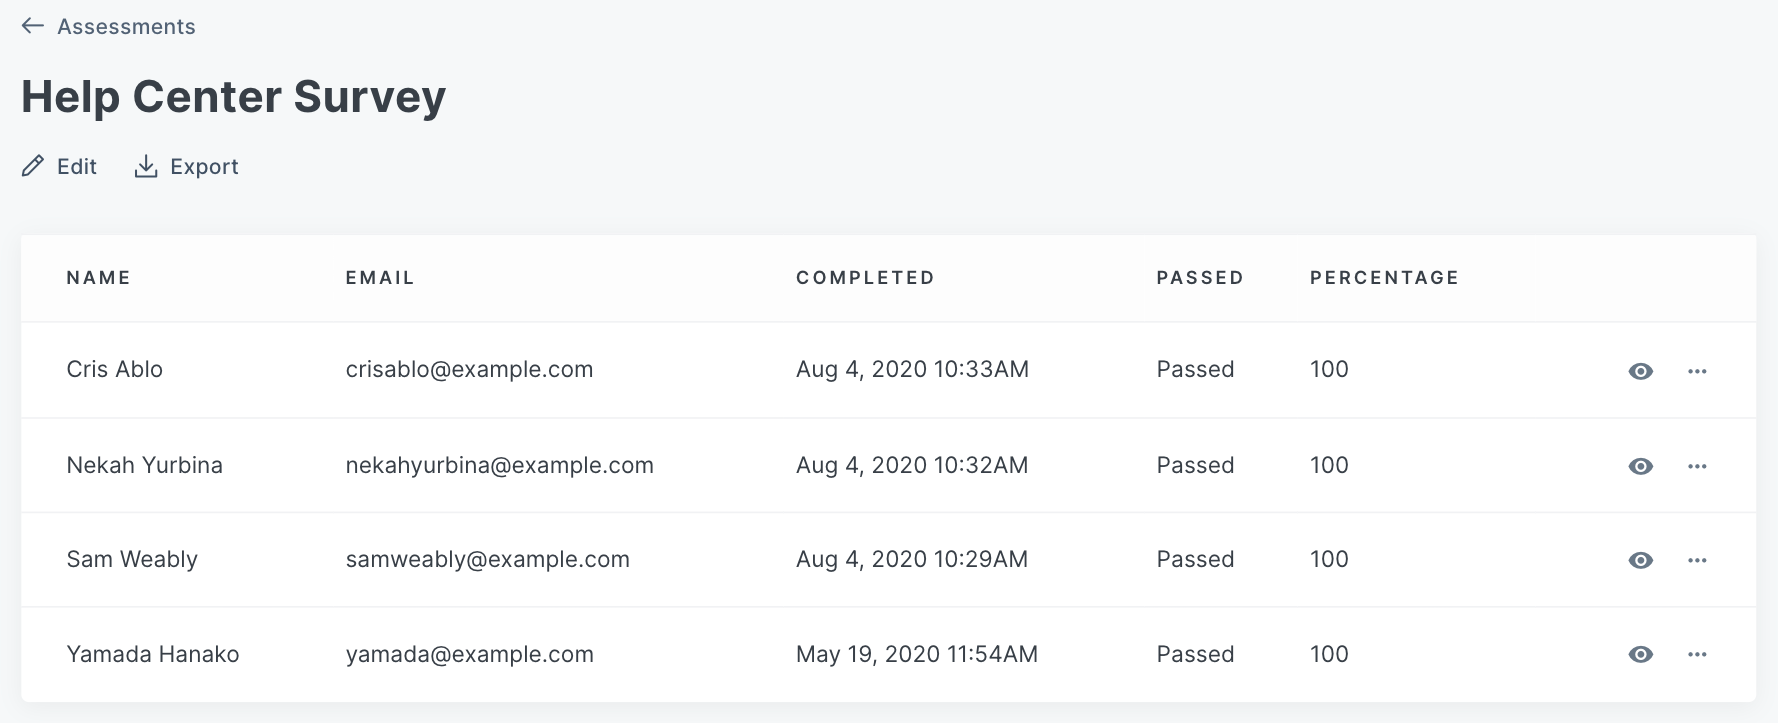Open the more options menu for Sam Weably

click(1697, 560)
